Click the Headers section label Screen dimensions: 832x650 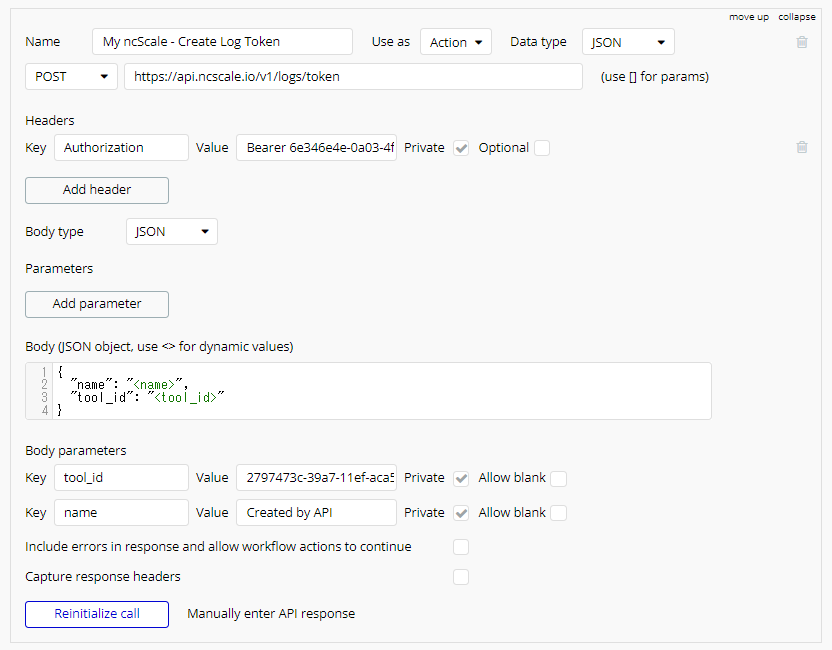pos(50,120)
